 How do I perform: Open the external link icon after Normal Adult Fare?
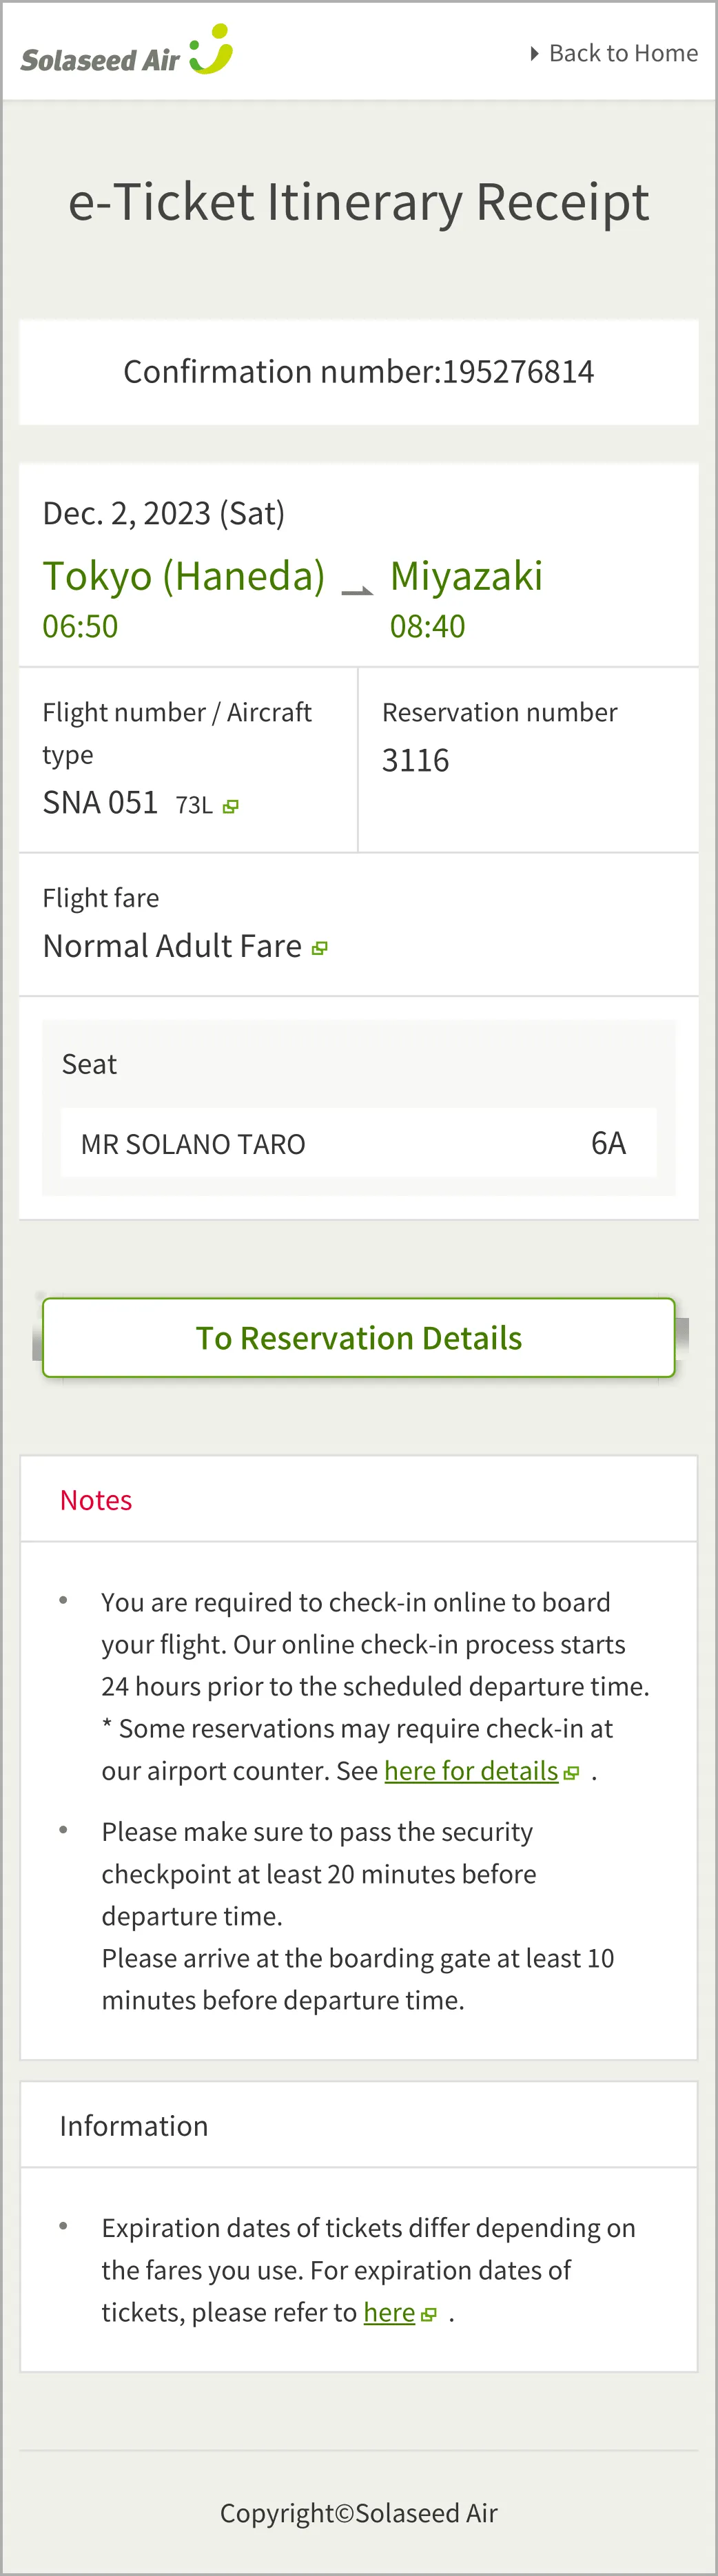tap(320, 948)
